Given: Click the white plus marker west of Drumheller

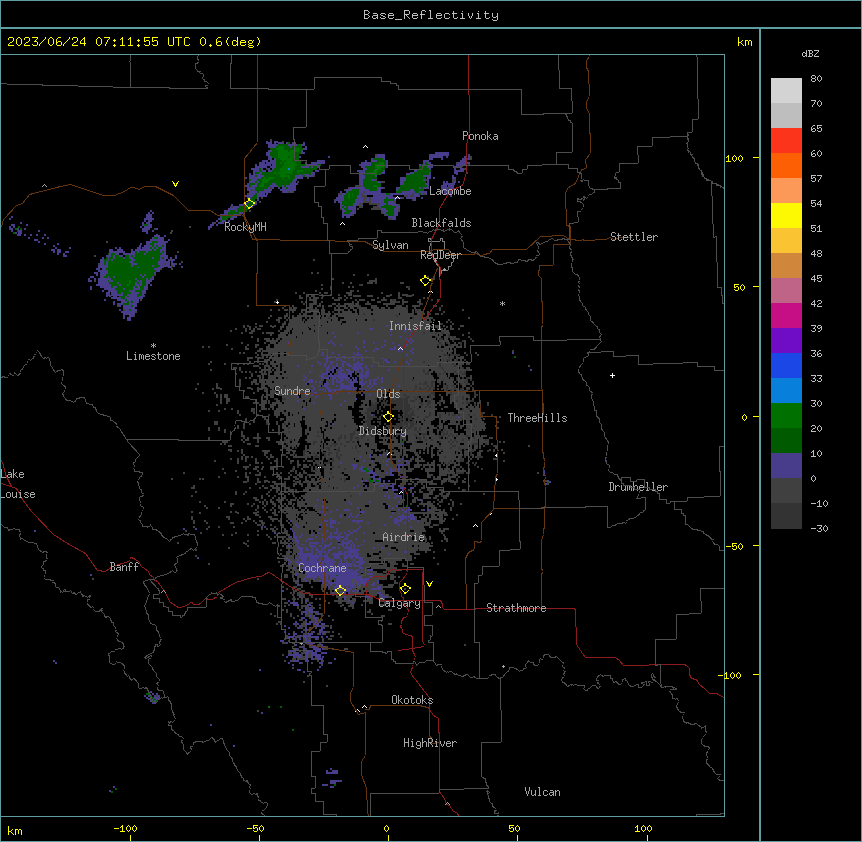Looking at the screenshot, I should 612,375.
